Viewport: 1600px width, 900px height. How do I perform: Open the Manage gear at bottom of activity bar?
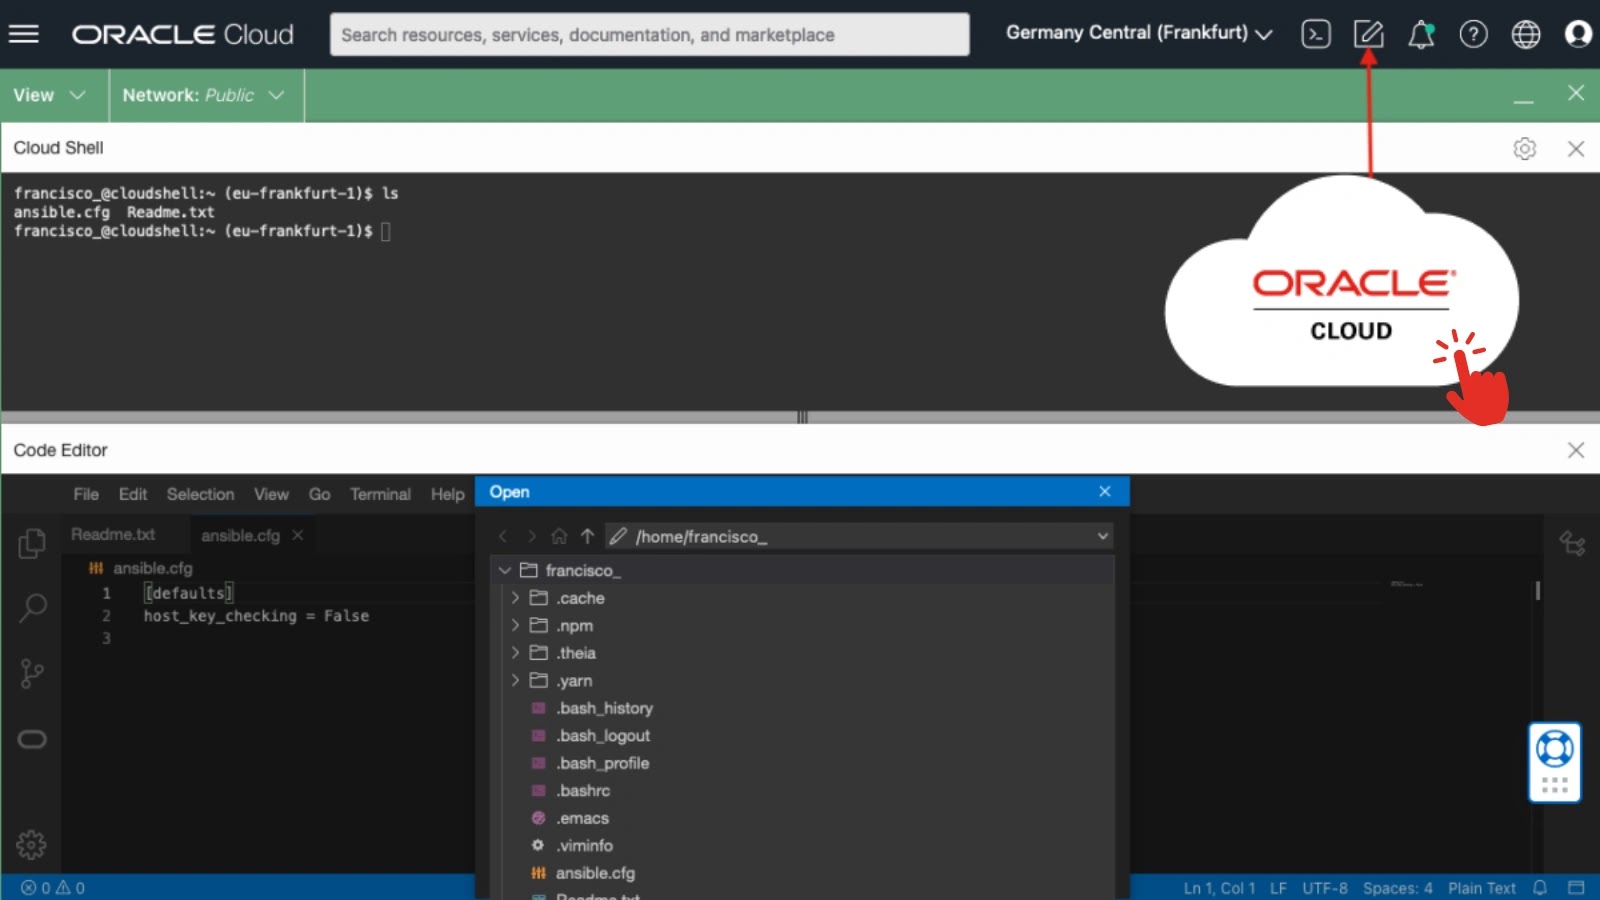coord(32,843)
